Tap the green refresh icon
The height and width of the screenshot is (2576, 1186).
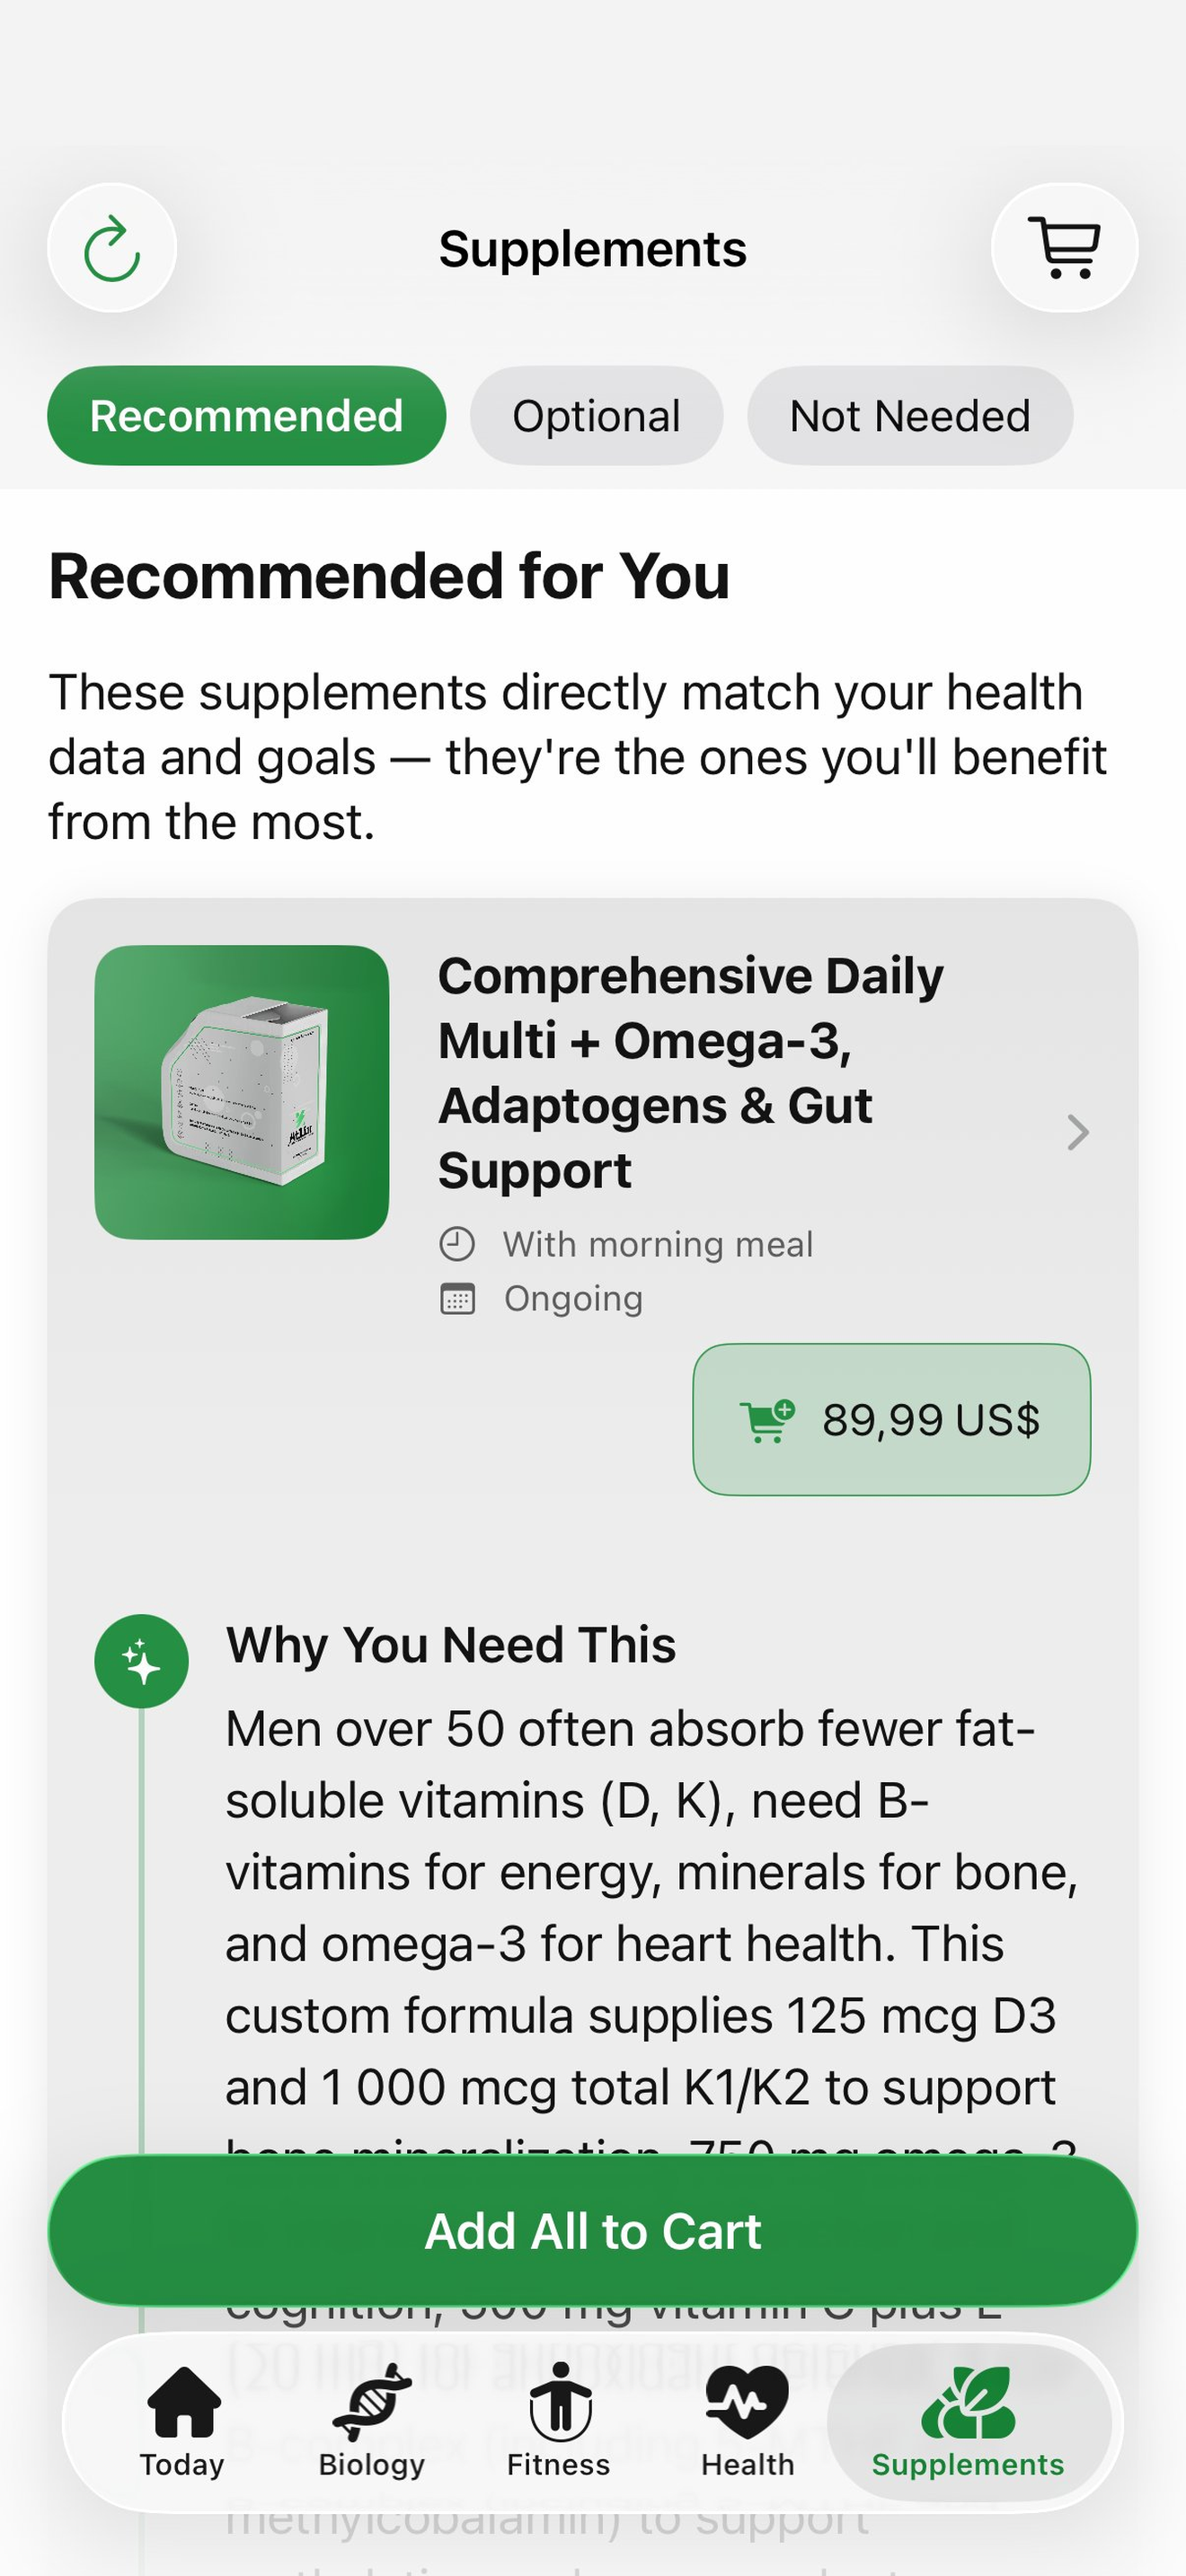(x=112, y=248)
